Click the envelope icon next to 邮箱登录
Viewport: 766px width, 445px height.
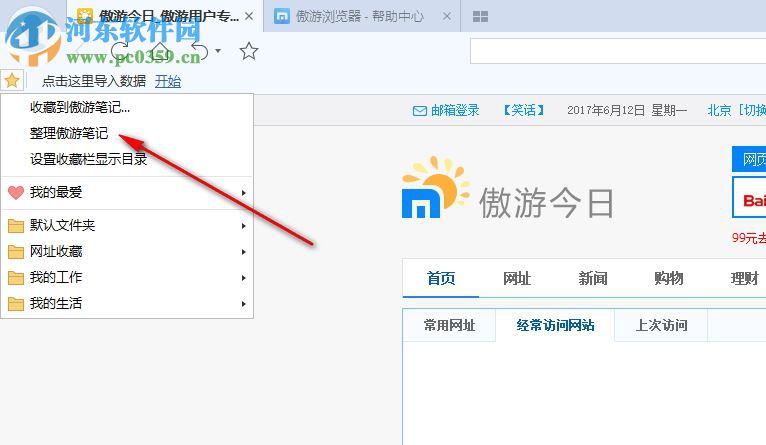420,111
